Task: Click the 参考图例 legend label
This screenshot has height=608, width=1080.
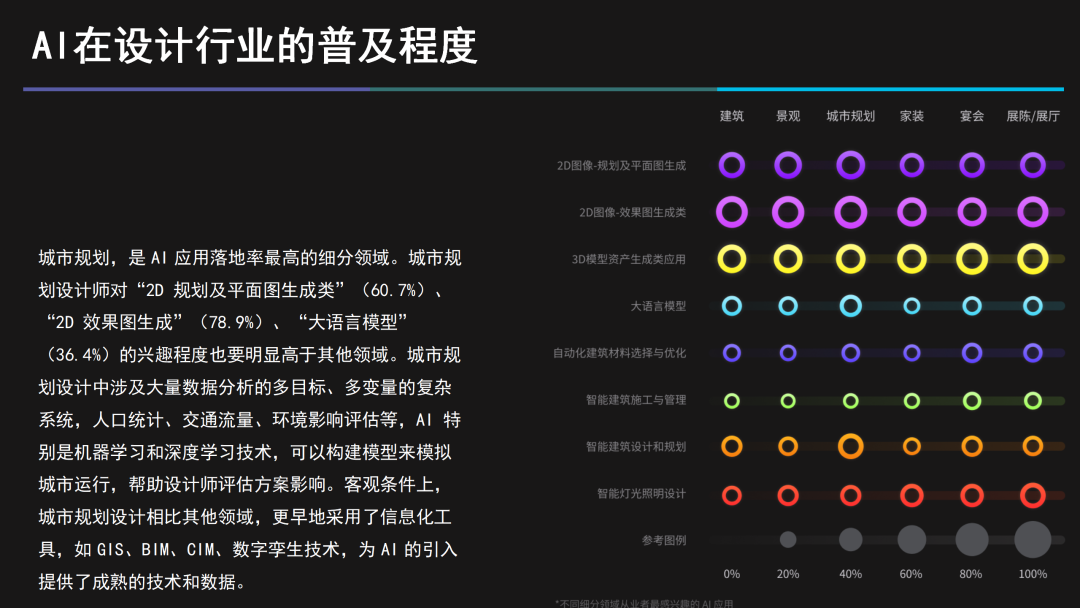Action: coord(664,540)
